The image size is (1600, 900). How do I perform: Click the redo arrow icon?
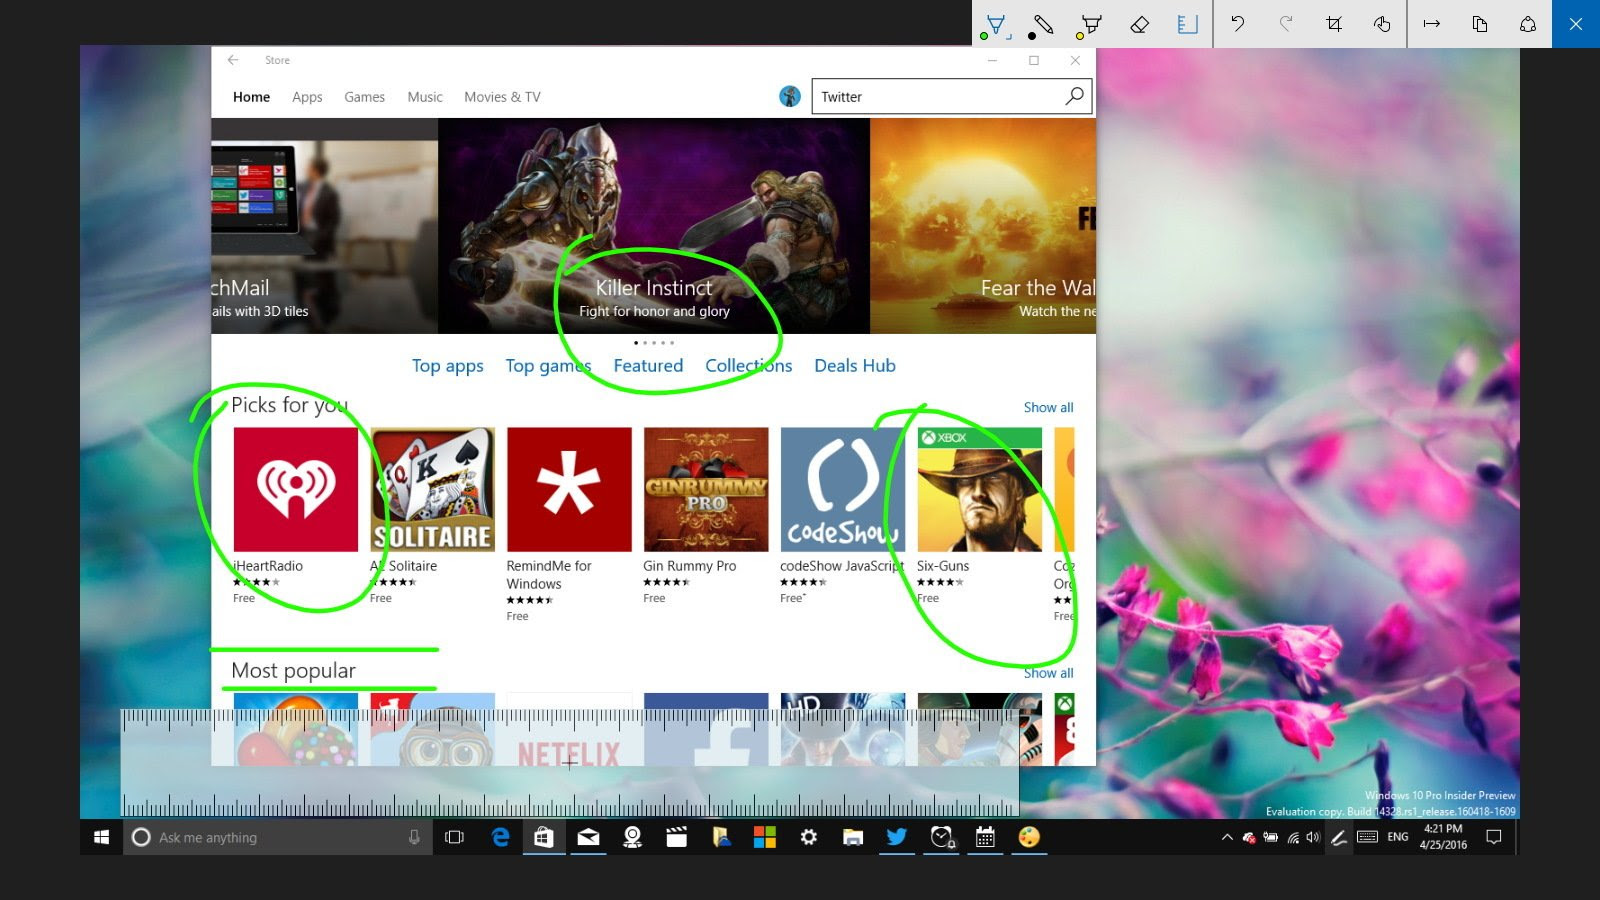click(x=1286, y=24)
